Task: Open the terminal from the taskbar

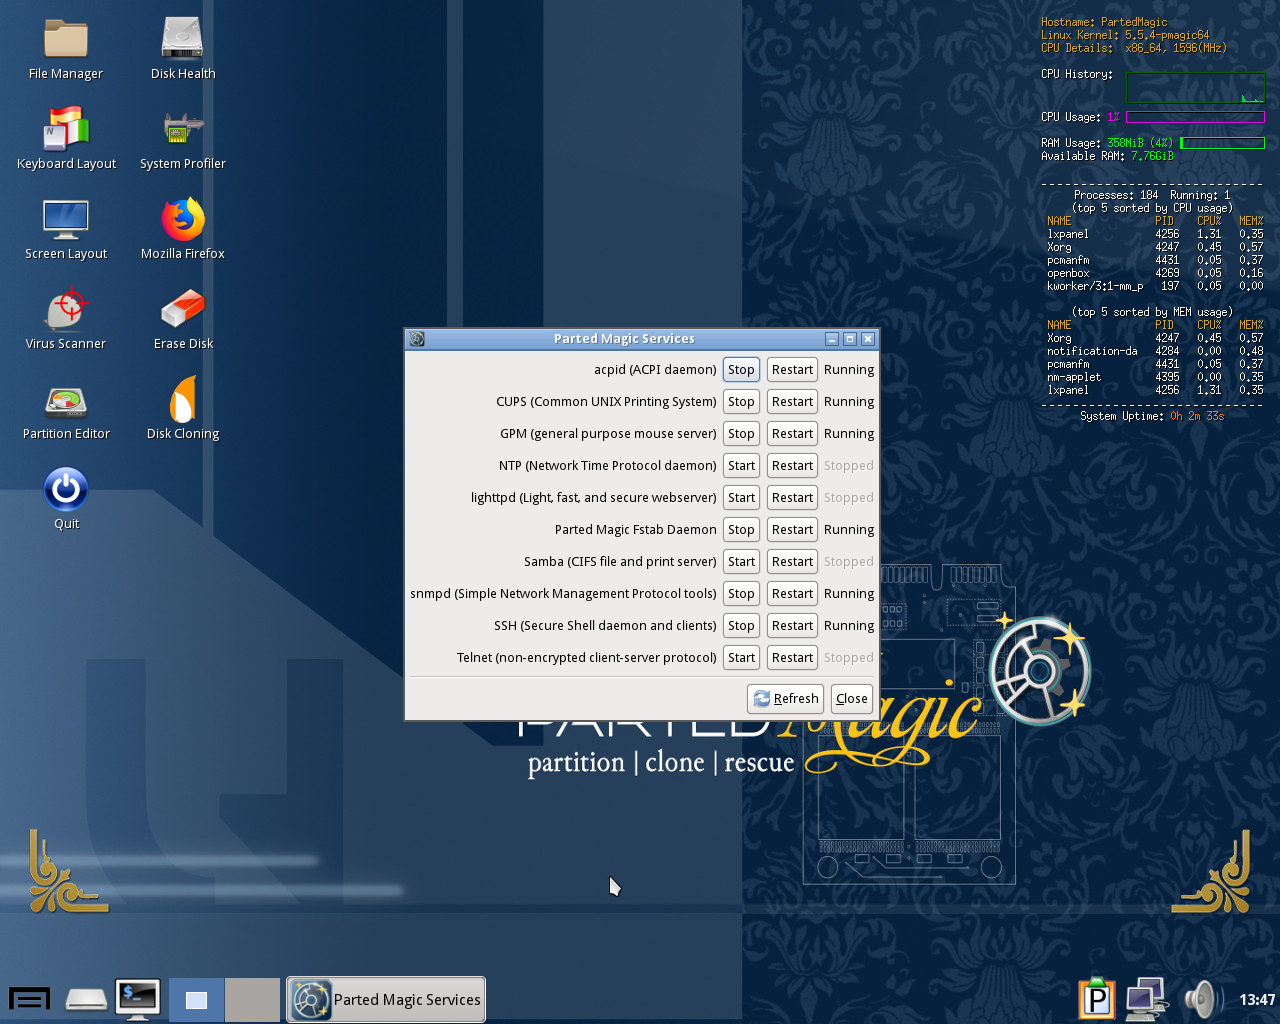Action: (137, 999)
